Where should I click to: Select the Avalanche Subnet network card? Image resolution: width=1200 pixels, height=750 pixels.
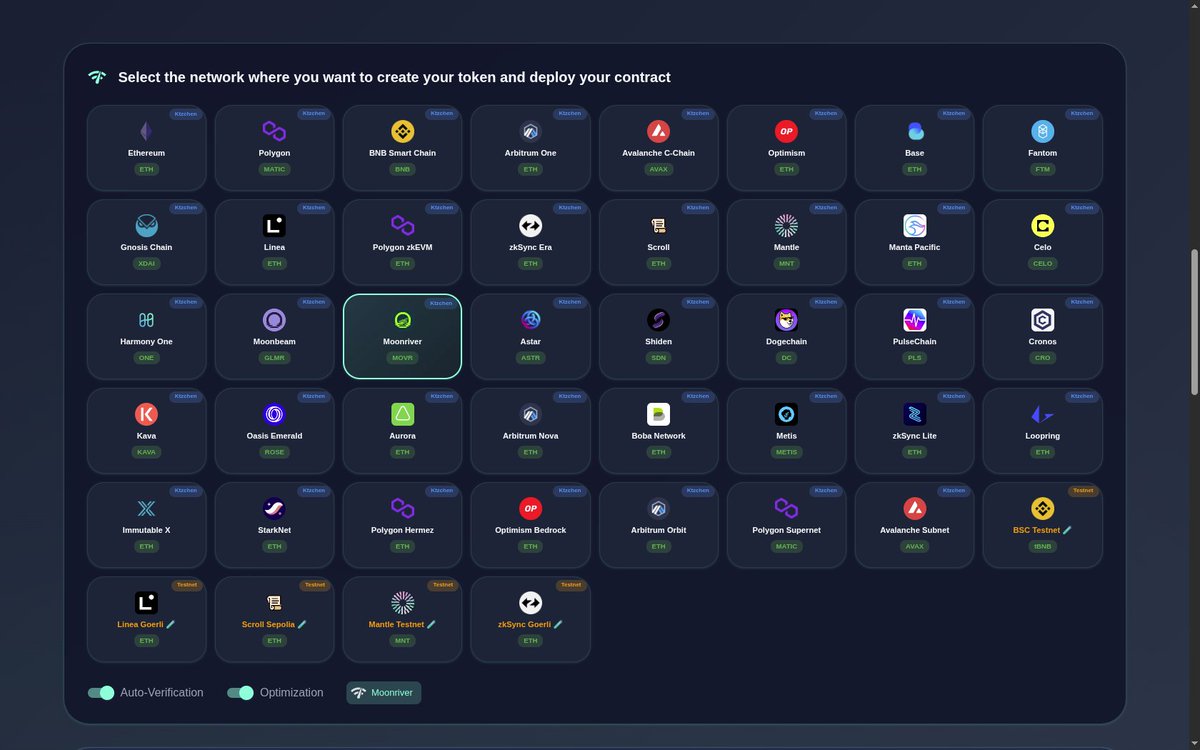pyautogui.click(x=914, y=525)
